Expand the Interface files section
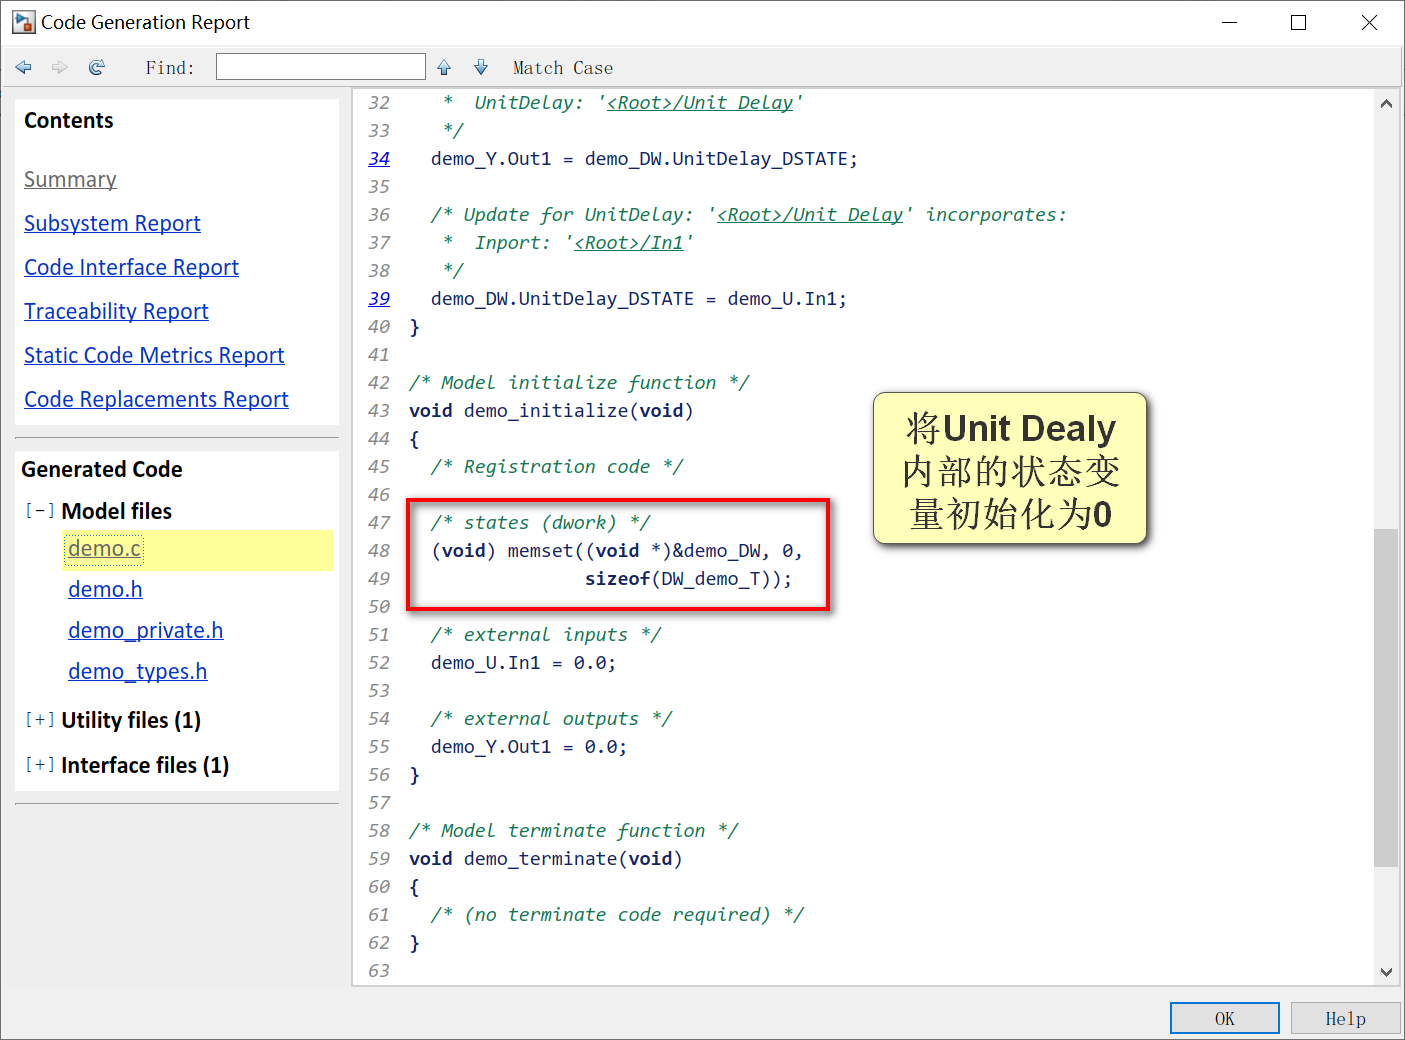Viewport: 1405px width, 1040px height. point(39,764)
